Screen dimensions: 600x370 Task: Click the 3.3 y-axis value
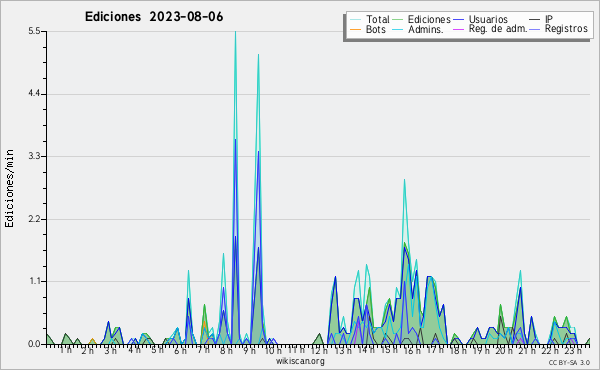tap(34, 156)
